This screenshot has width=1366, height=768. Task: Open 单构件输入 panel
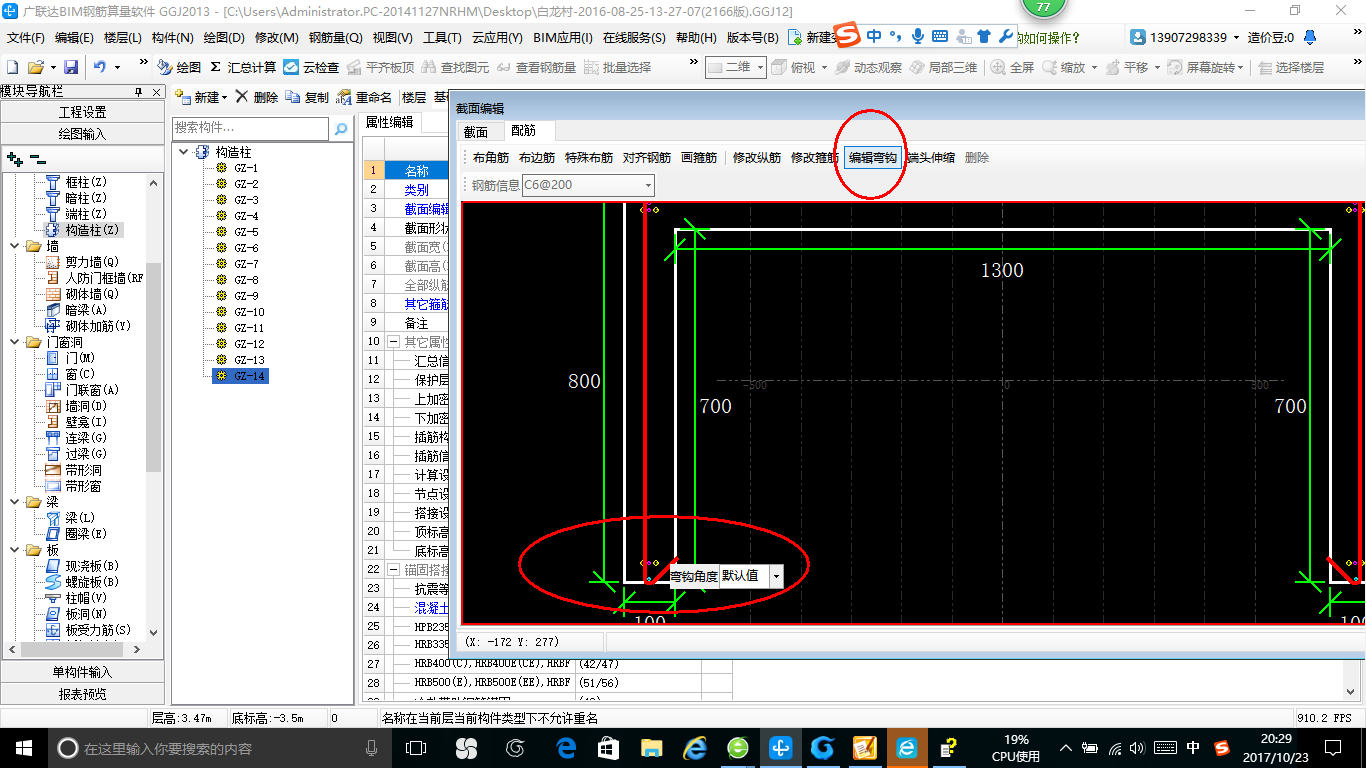[x=83, y=672]
